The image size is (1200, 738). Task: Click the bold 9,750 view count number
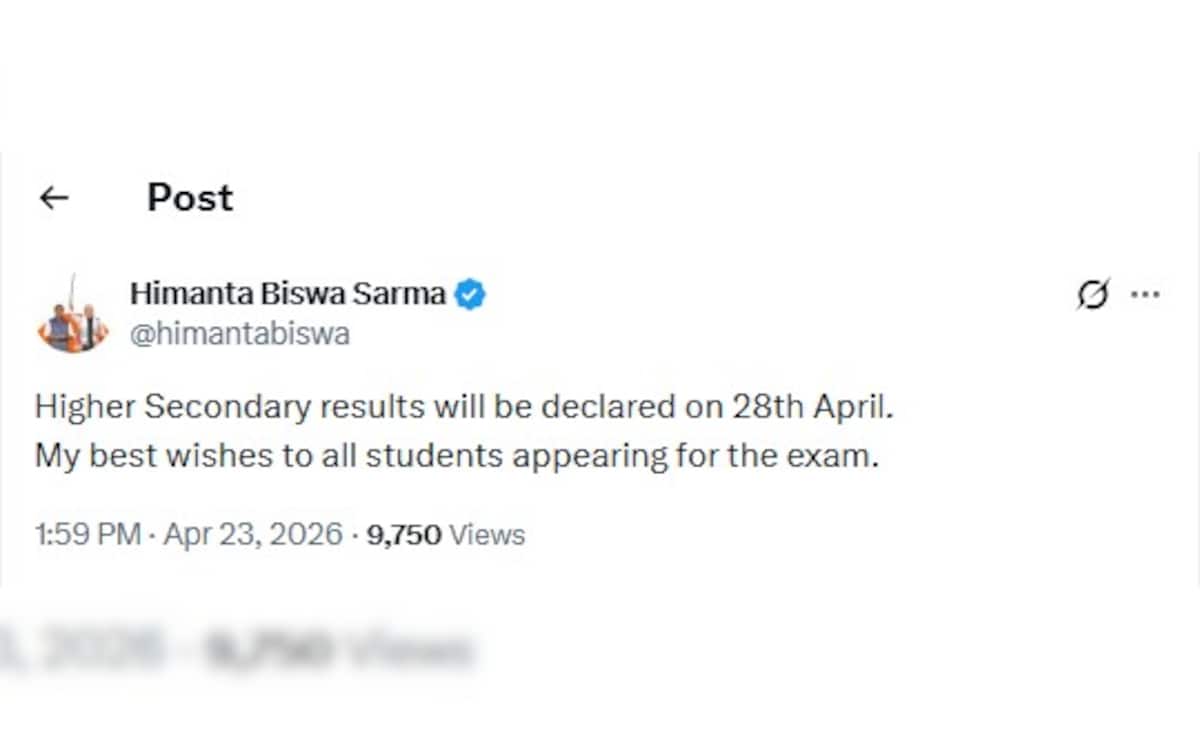(405, 535)
